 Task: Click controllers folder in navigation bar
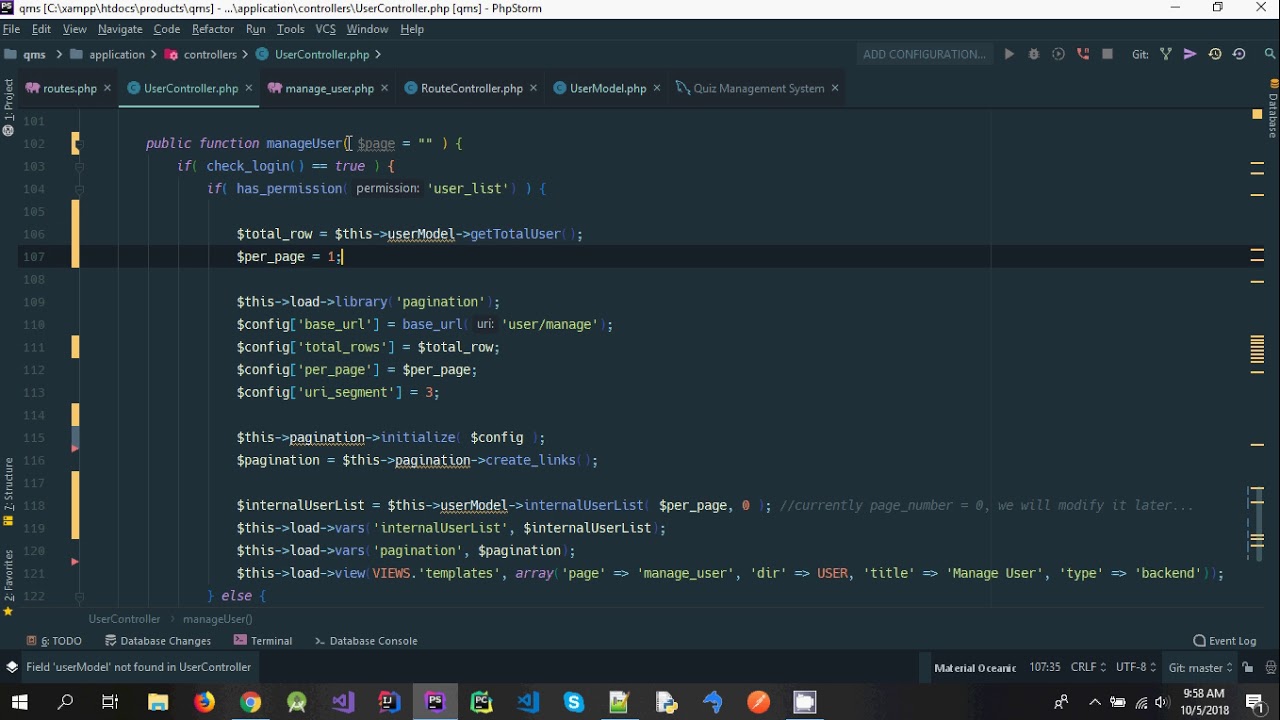202,54
